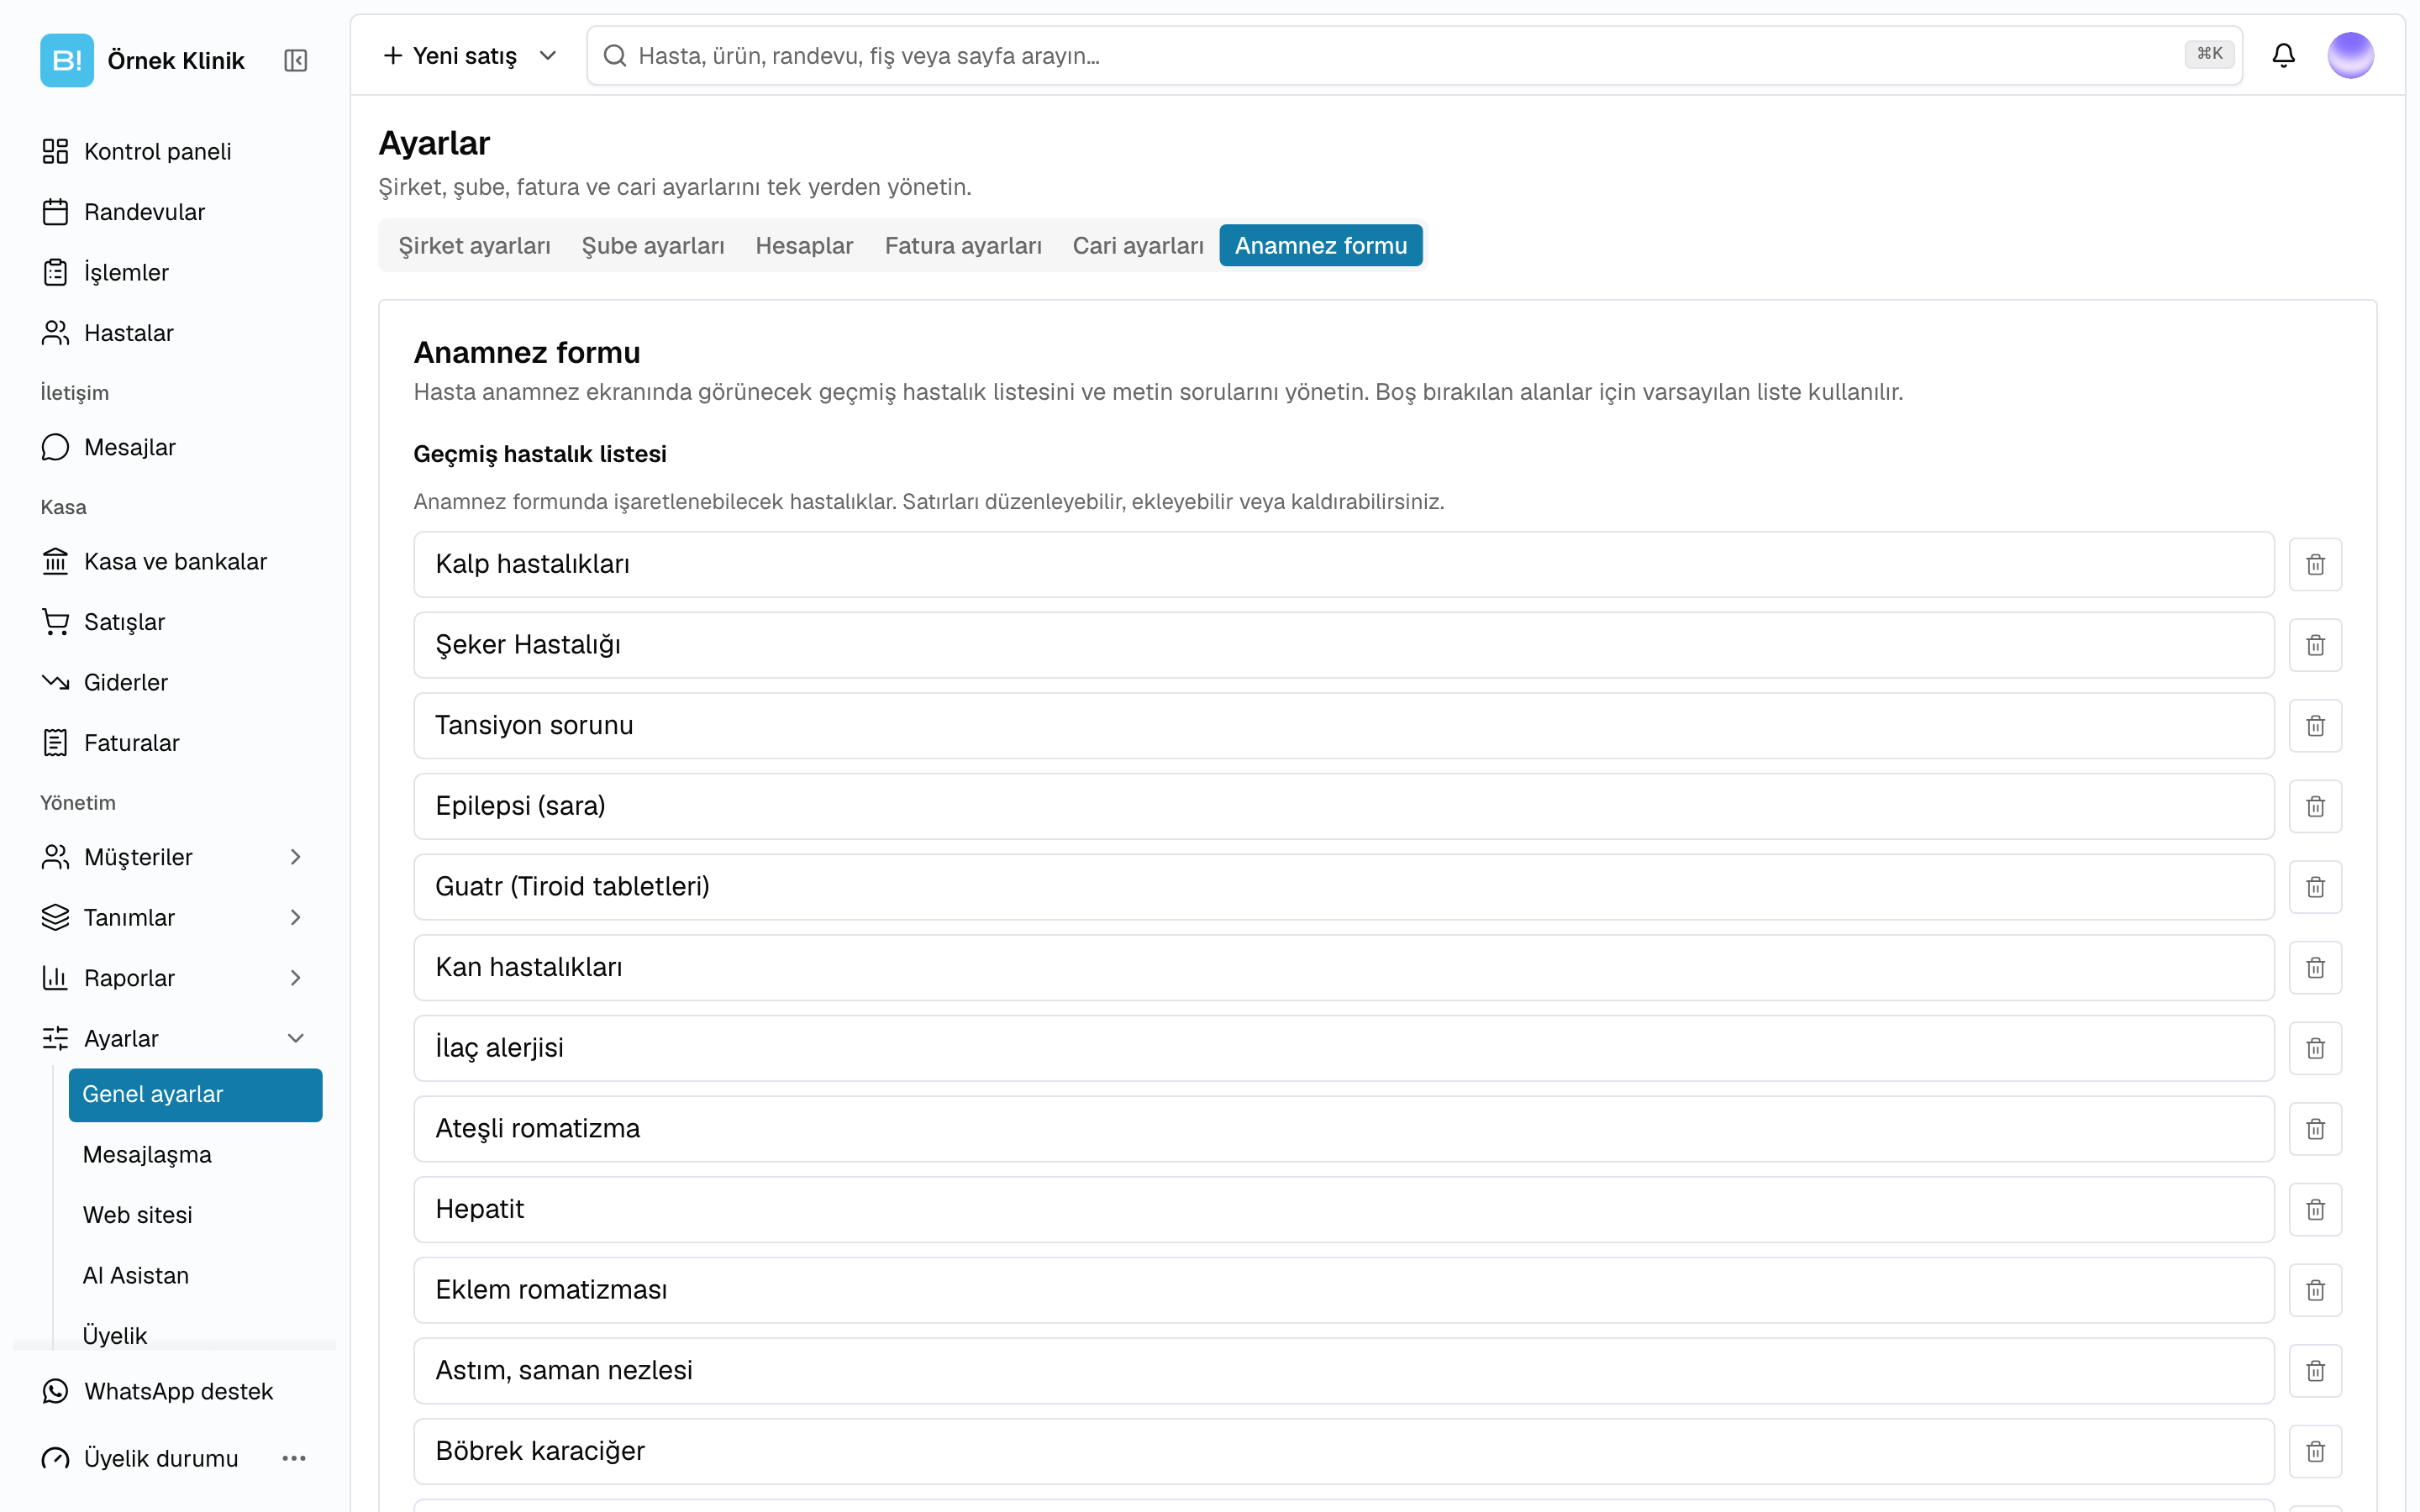The image size is (2420, 1512).
Task: Select the Anamnez formu tab
Action: [x=1321, y=245]
